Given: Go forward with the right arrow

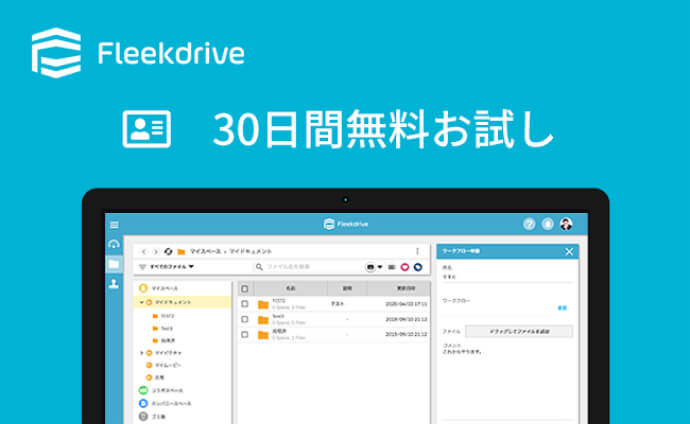Looking at the screenshot, I should [155, 252].
